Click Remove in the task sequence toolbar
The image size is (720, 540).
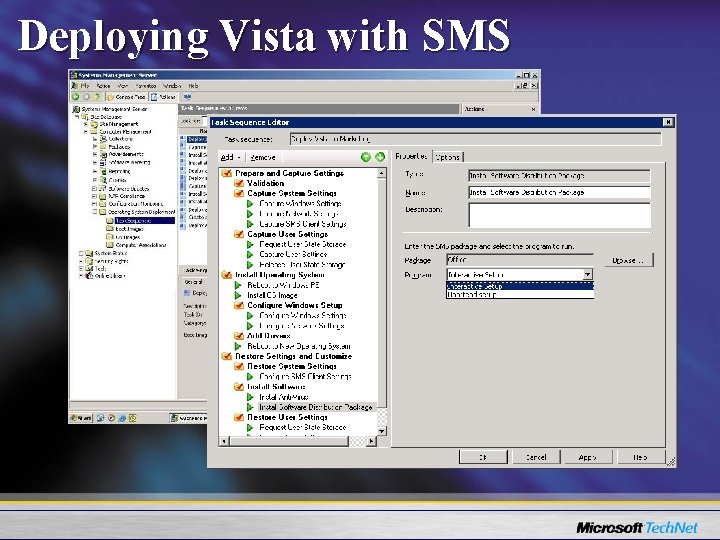click(x=263, y=157)
